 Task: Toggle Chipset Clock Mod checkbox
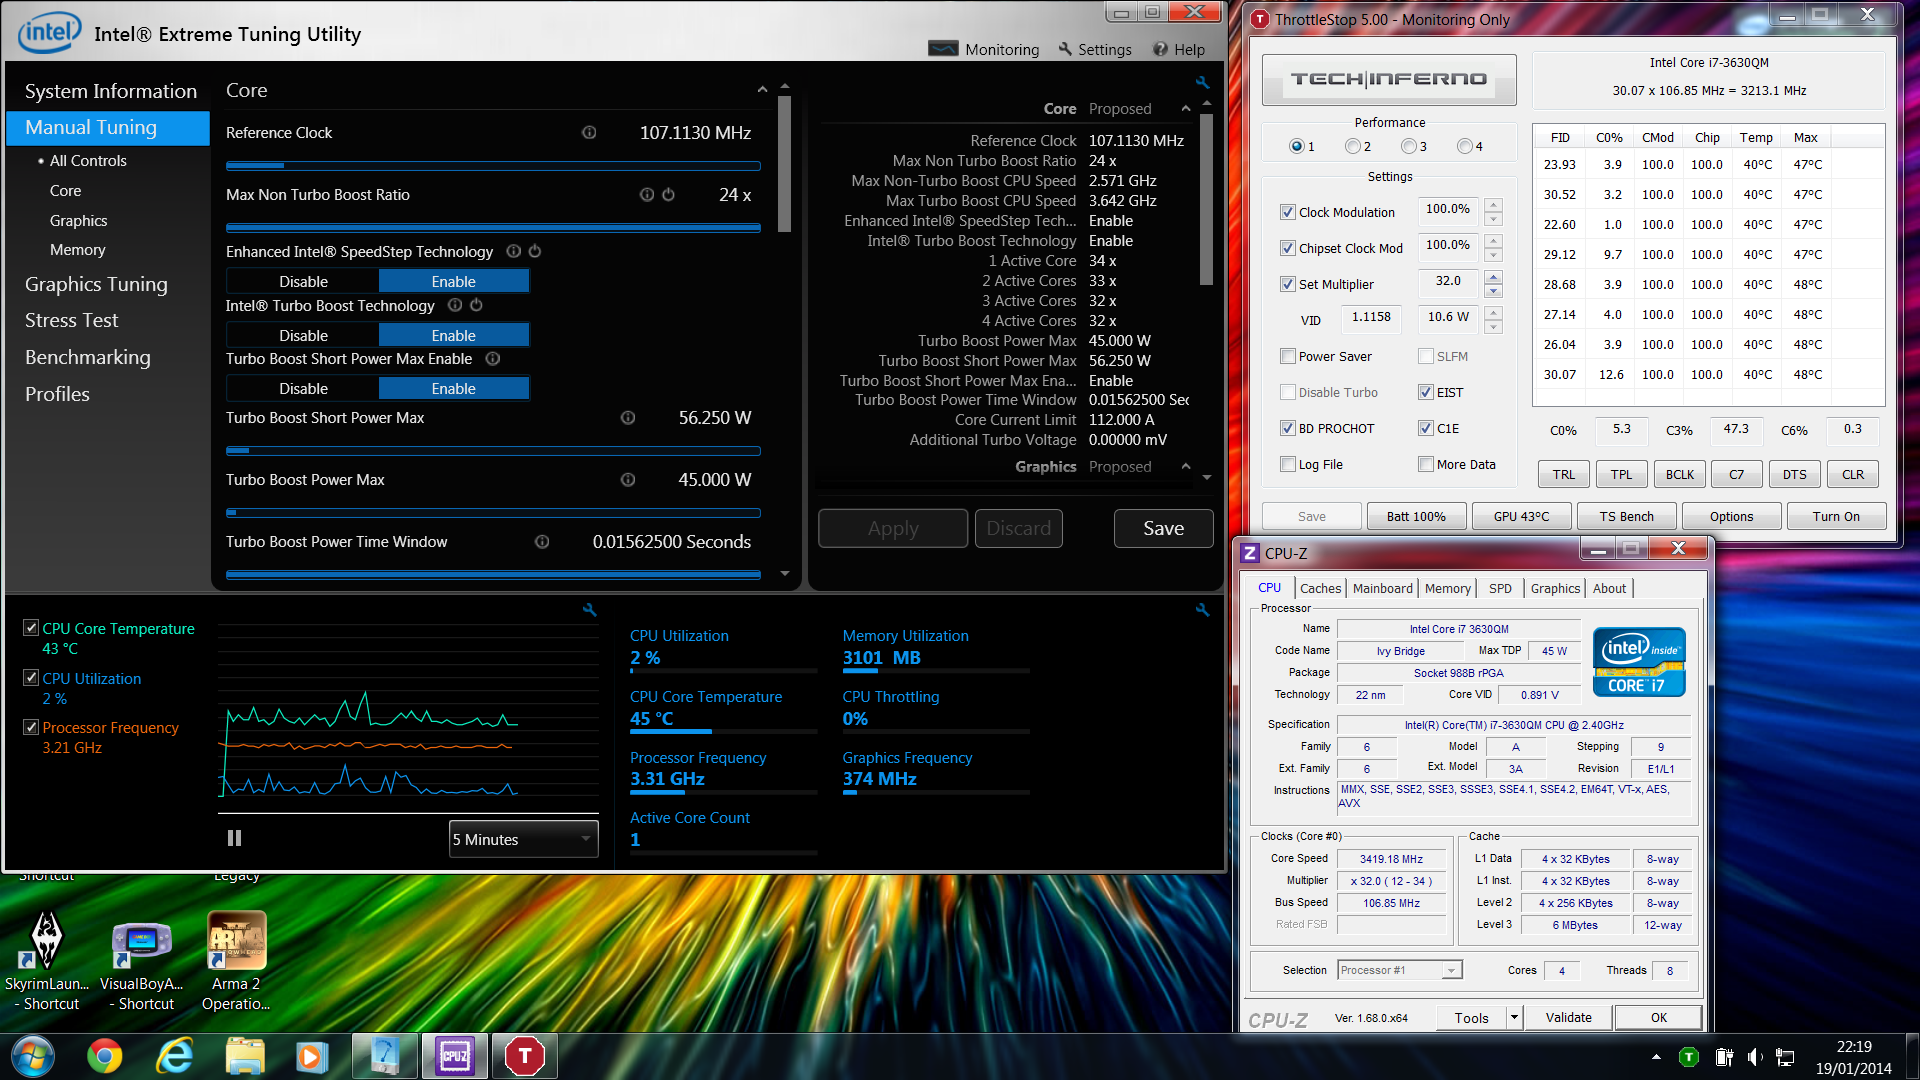1288,248
